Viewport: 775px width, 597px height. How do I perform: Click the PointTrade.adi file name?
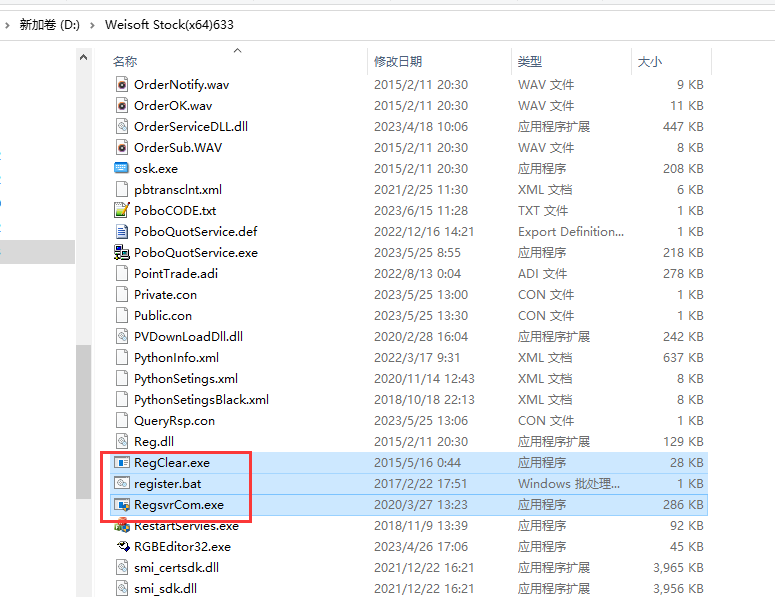click(x=176, y=274)
